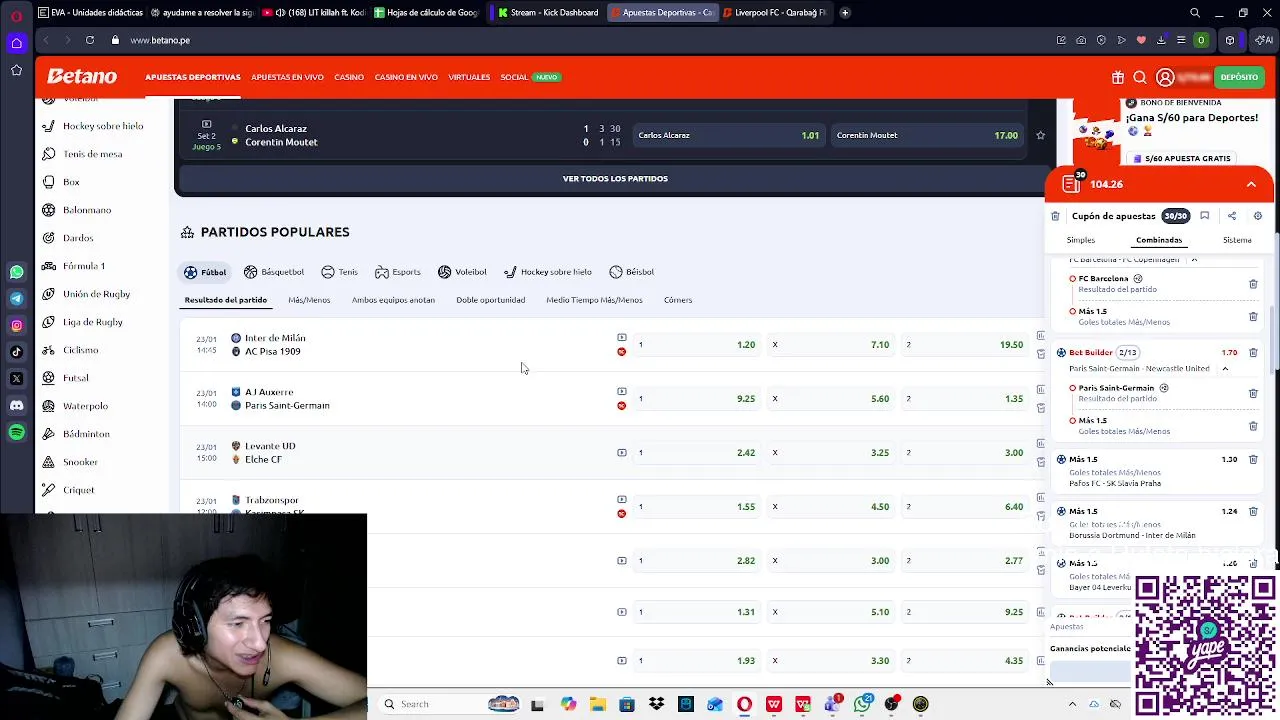Open X Twitter in Opera sidebar
The image size is (1280, 720).
coord(17,379)
